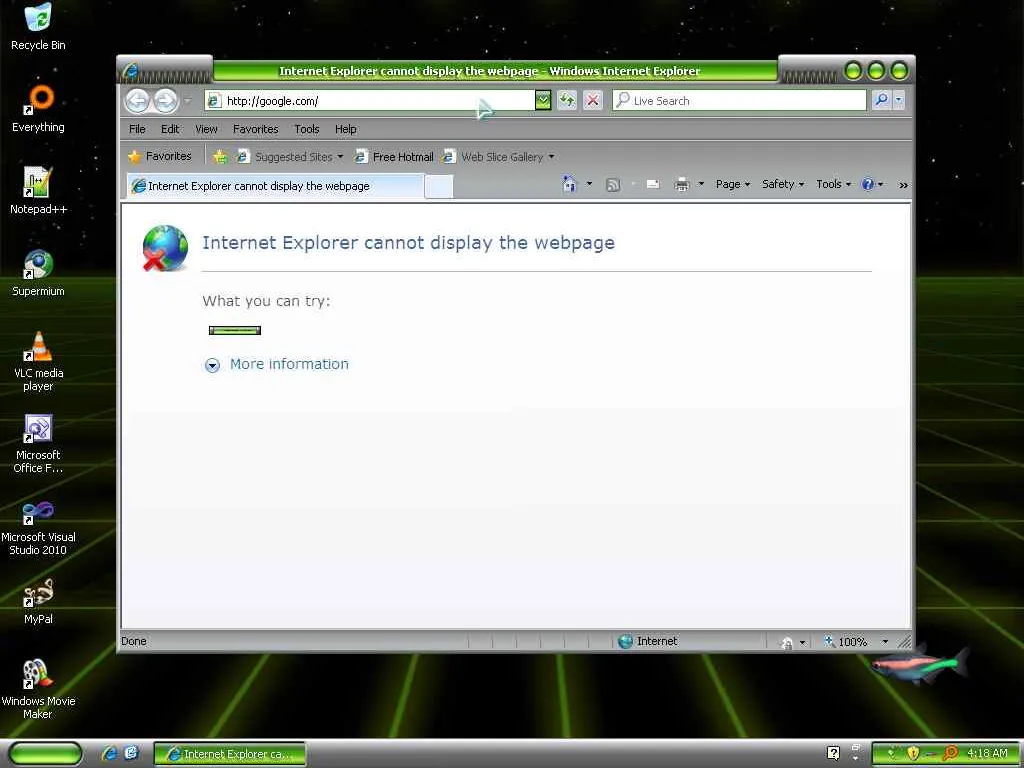Click the 4:18 AM taskbar clock
Screen dimensions: 1024x768
point(987,754)
